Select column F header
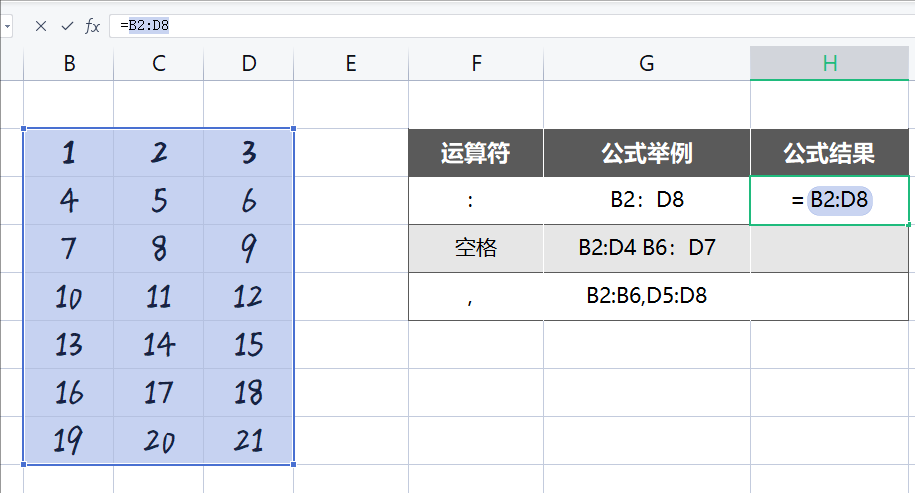The height and width of the screenshot is (493, 915). tap(476, 64)
